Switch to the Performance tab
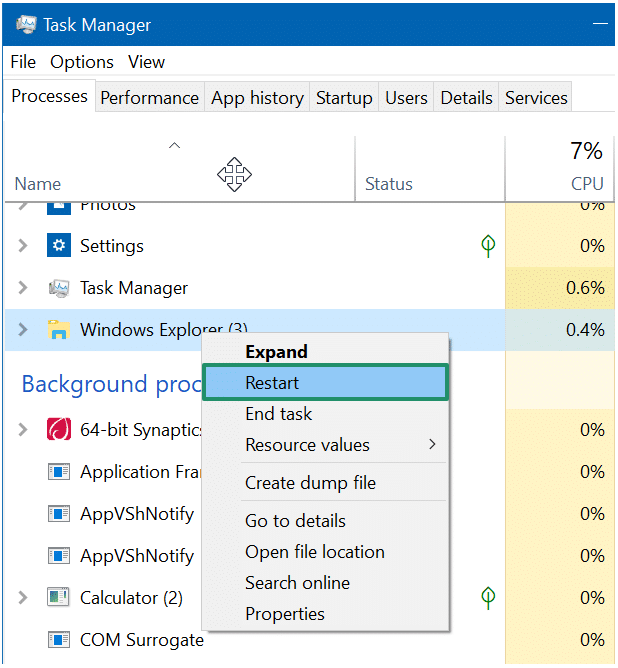The image size is (618, 668). point(149,98)
